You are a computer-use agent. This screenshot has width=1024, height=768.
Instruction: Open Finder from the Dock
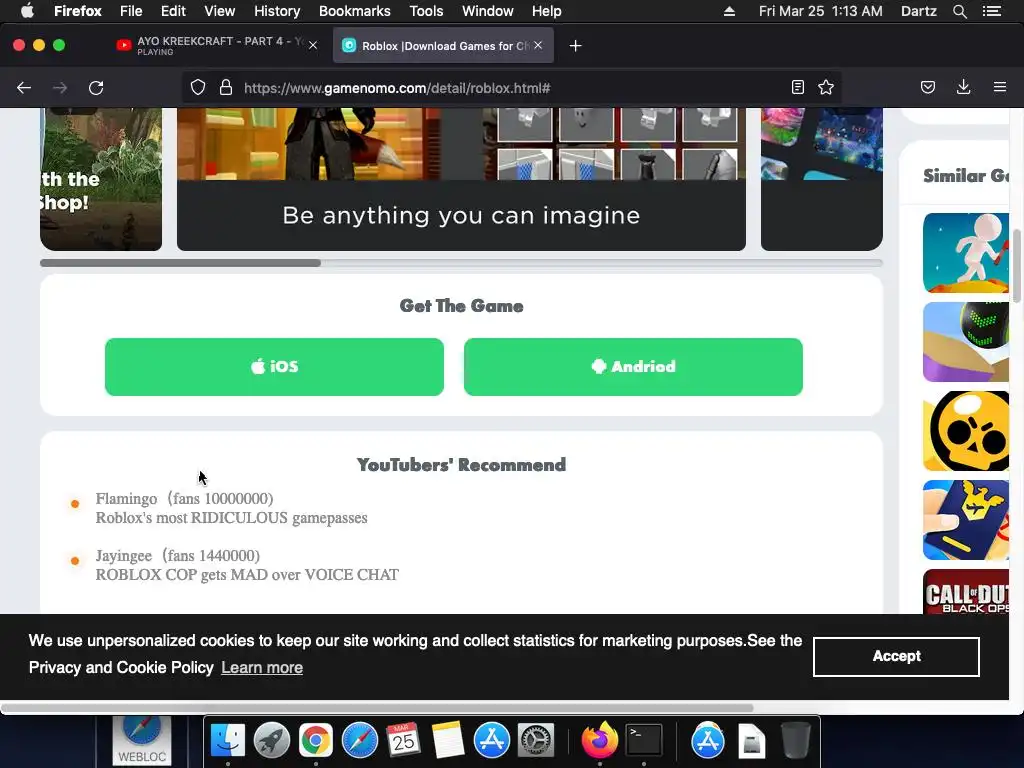pyautogui.click(x=227, y=741)
